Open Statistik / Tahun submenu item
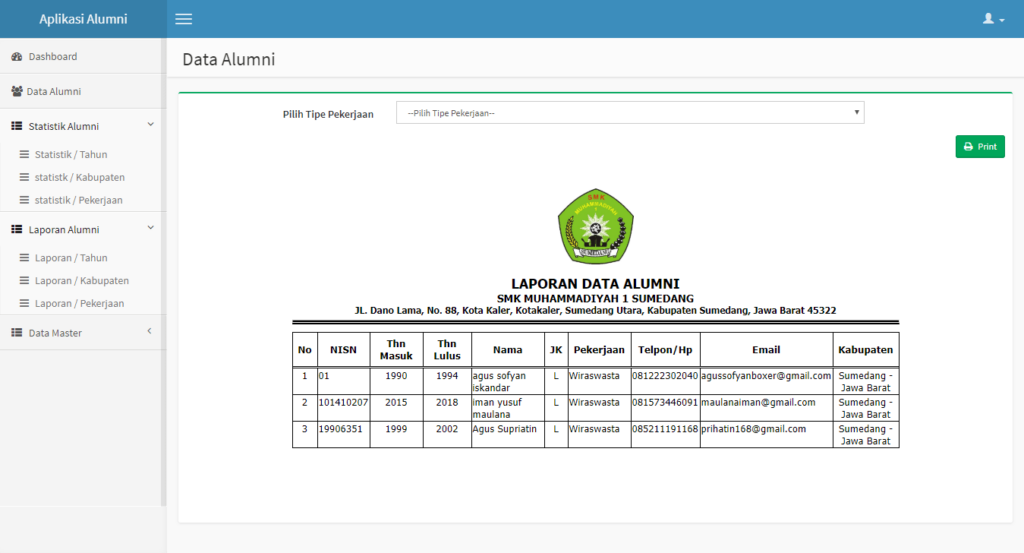Image resolution: width=1024 pixels, height=553 pixels. pos(70,155)
